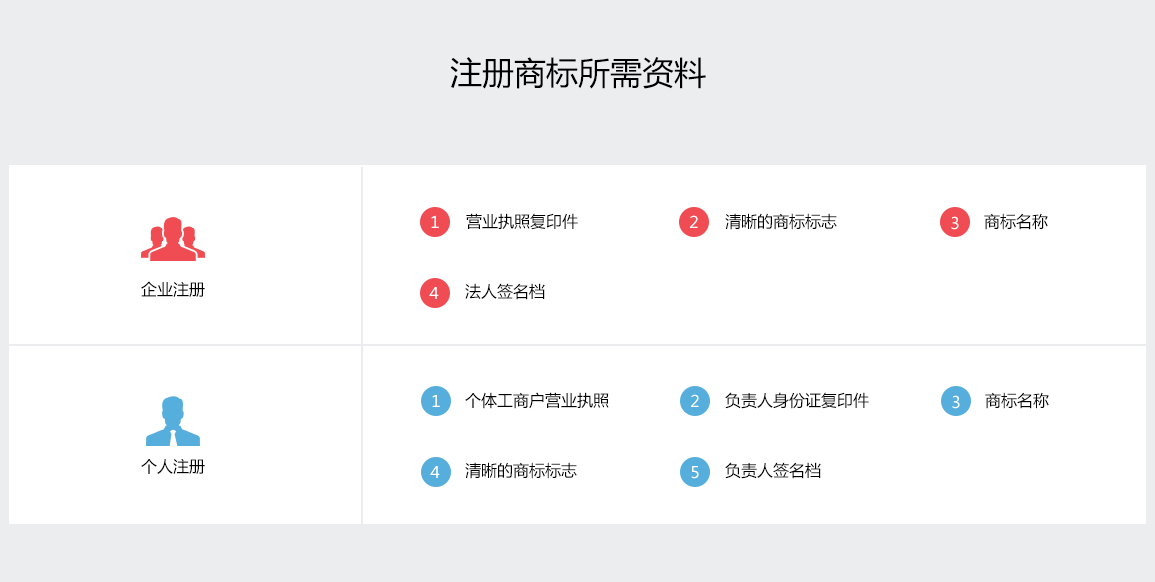Click blue number 2 circle badge
1155x582 pixels.
click(695, 401)
